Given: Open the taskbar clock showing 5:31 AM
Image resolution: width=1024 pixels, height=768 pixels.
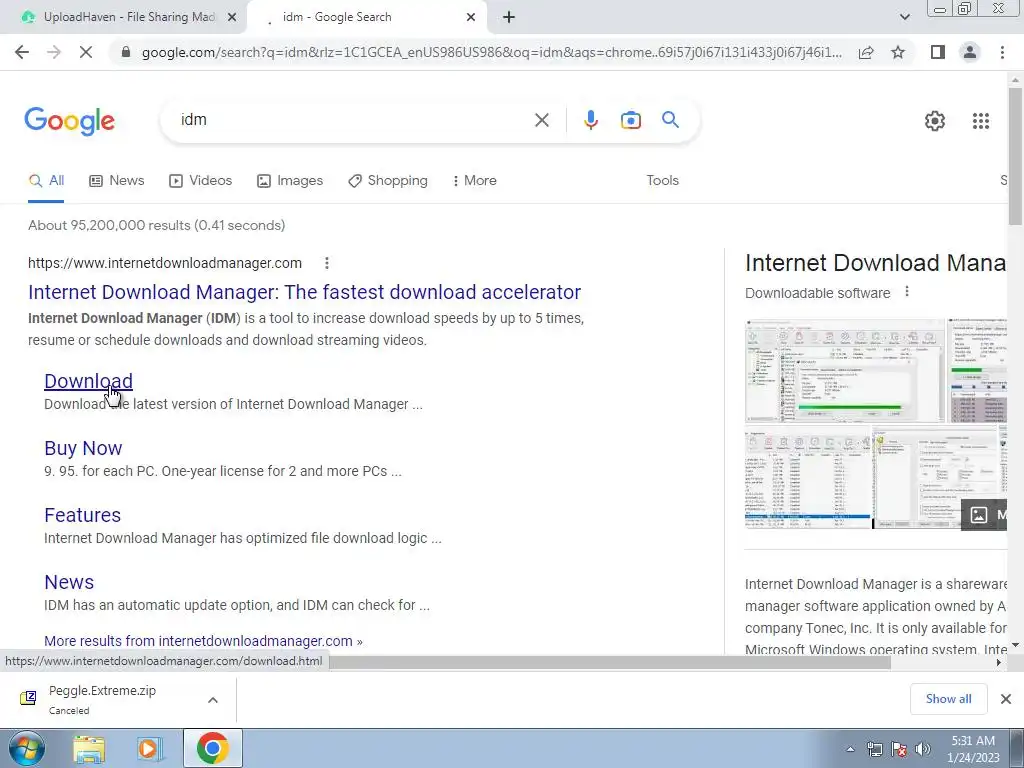Looking at the screenshot, I should (973, 749).
